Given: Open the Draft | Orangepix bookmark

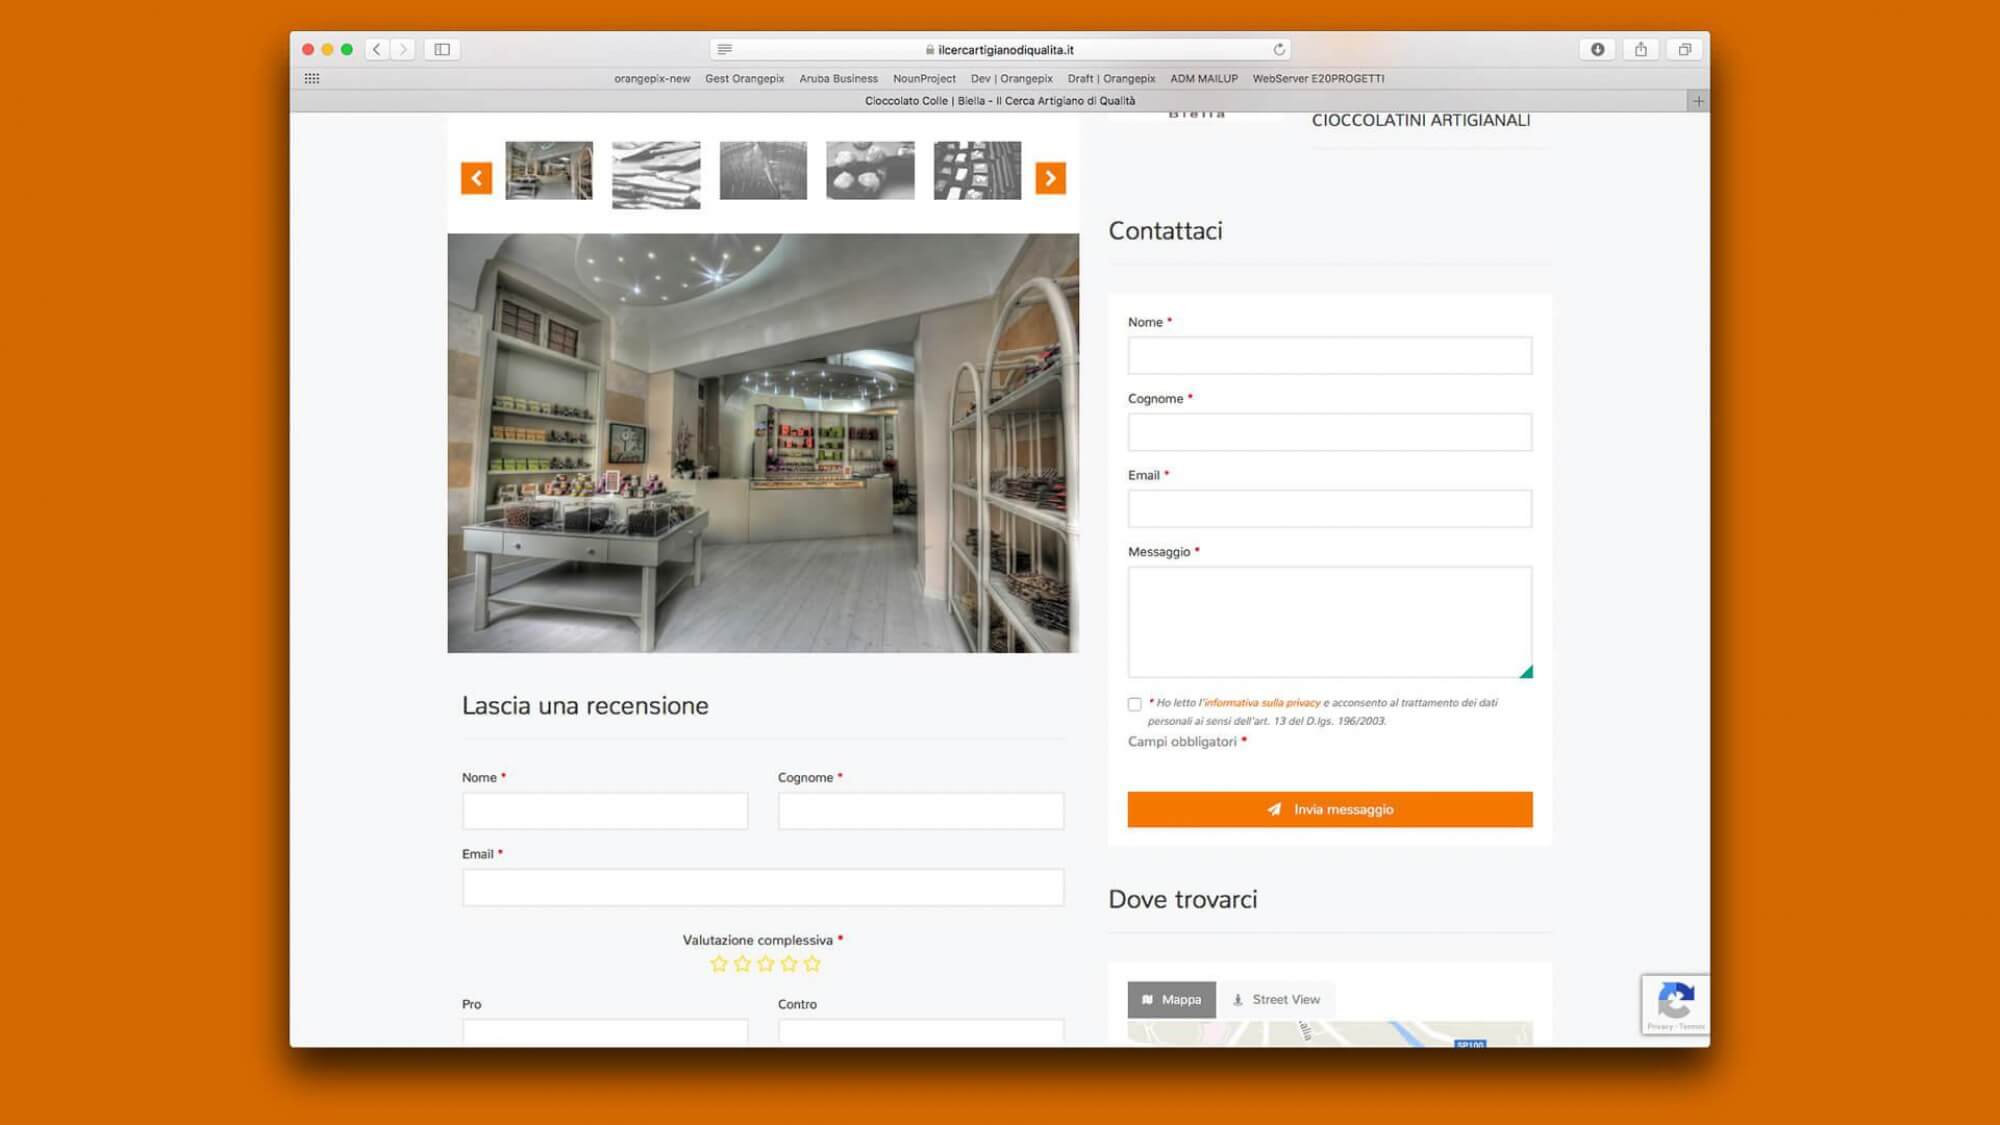Looking at the screenshot, I should (x=1111, y=78).
